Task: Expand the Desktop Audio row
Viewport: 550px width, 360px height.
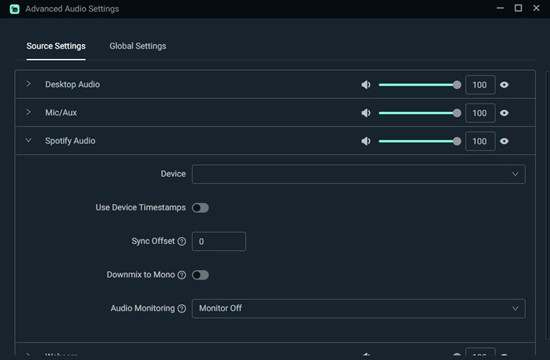Action: pyautogui.click(x=28, y=84)
